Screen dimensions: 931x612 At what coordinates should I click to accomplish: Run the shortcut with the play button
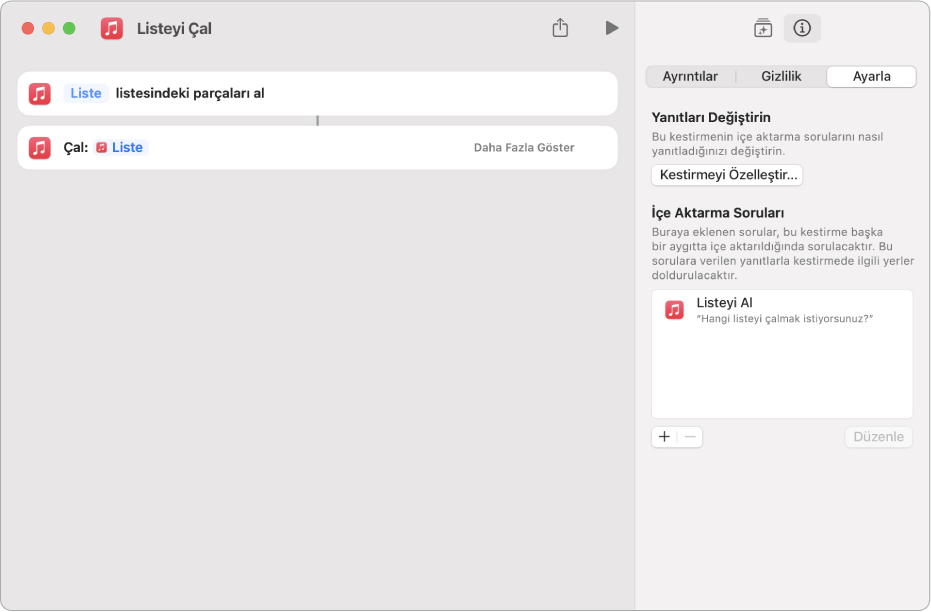click(x=612, y=28)
